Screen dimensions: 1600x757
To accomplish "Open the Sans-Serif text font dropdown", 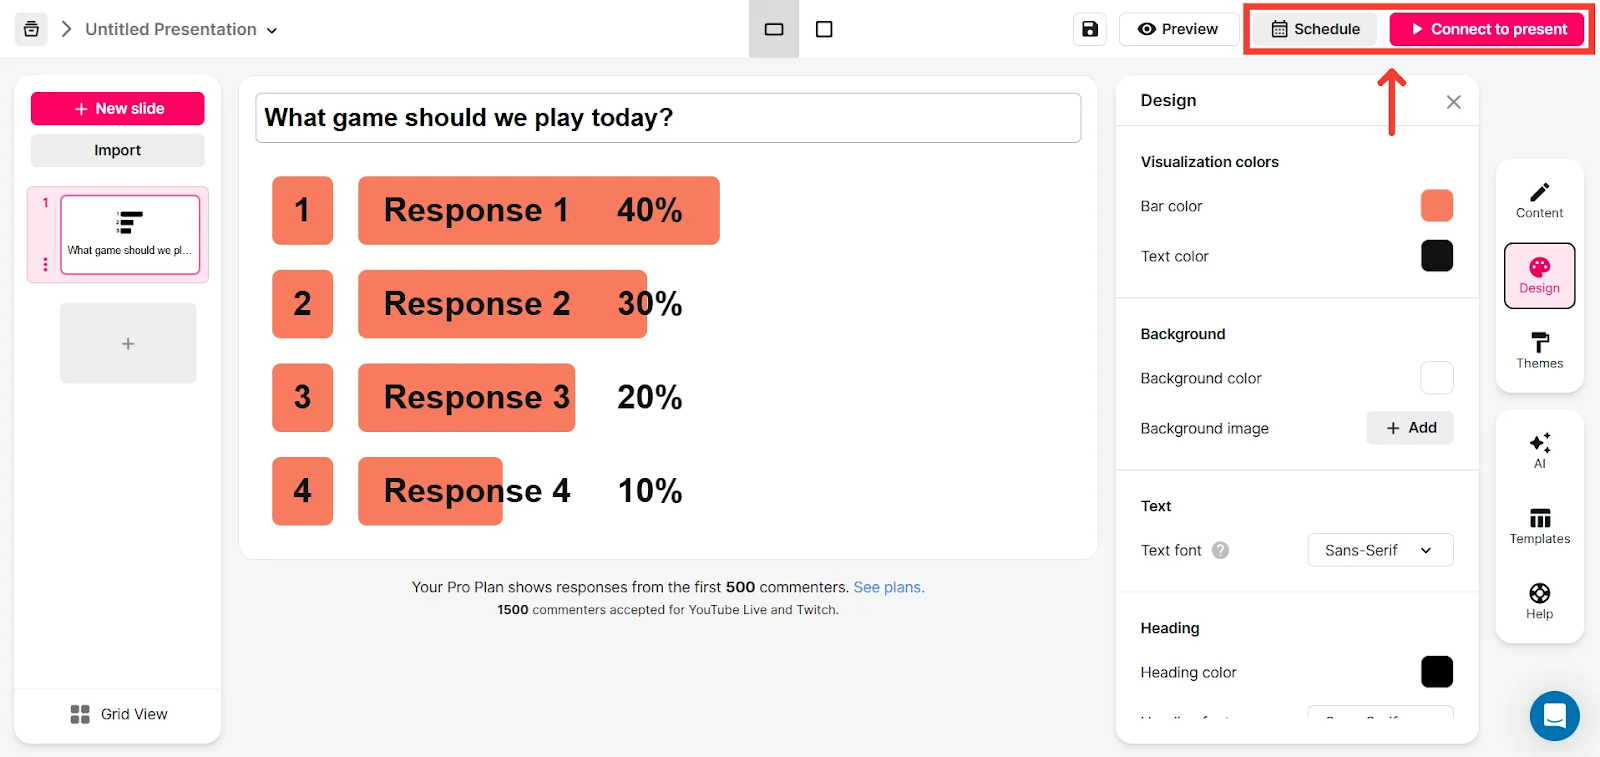I will click(1380, 550).
